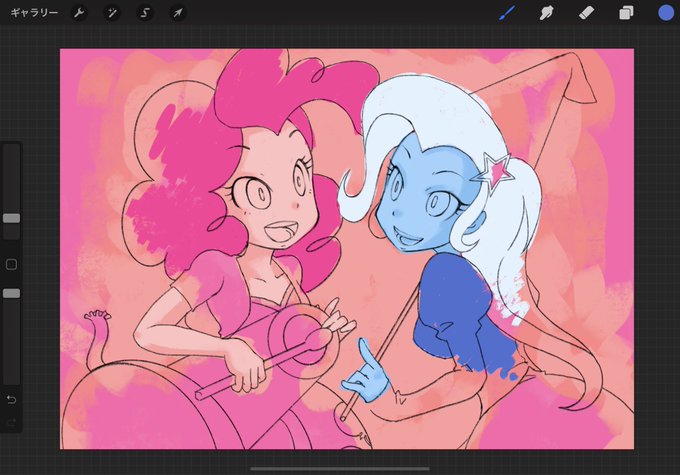Select the Eraser tool
This screenshot has width=680, height=475.
pyautogui.click(x=586, y=13)
